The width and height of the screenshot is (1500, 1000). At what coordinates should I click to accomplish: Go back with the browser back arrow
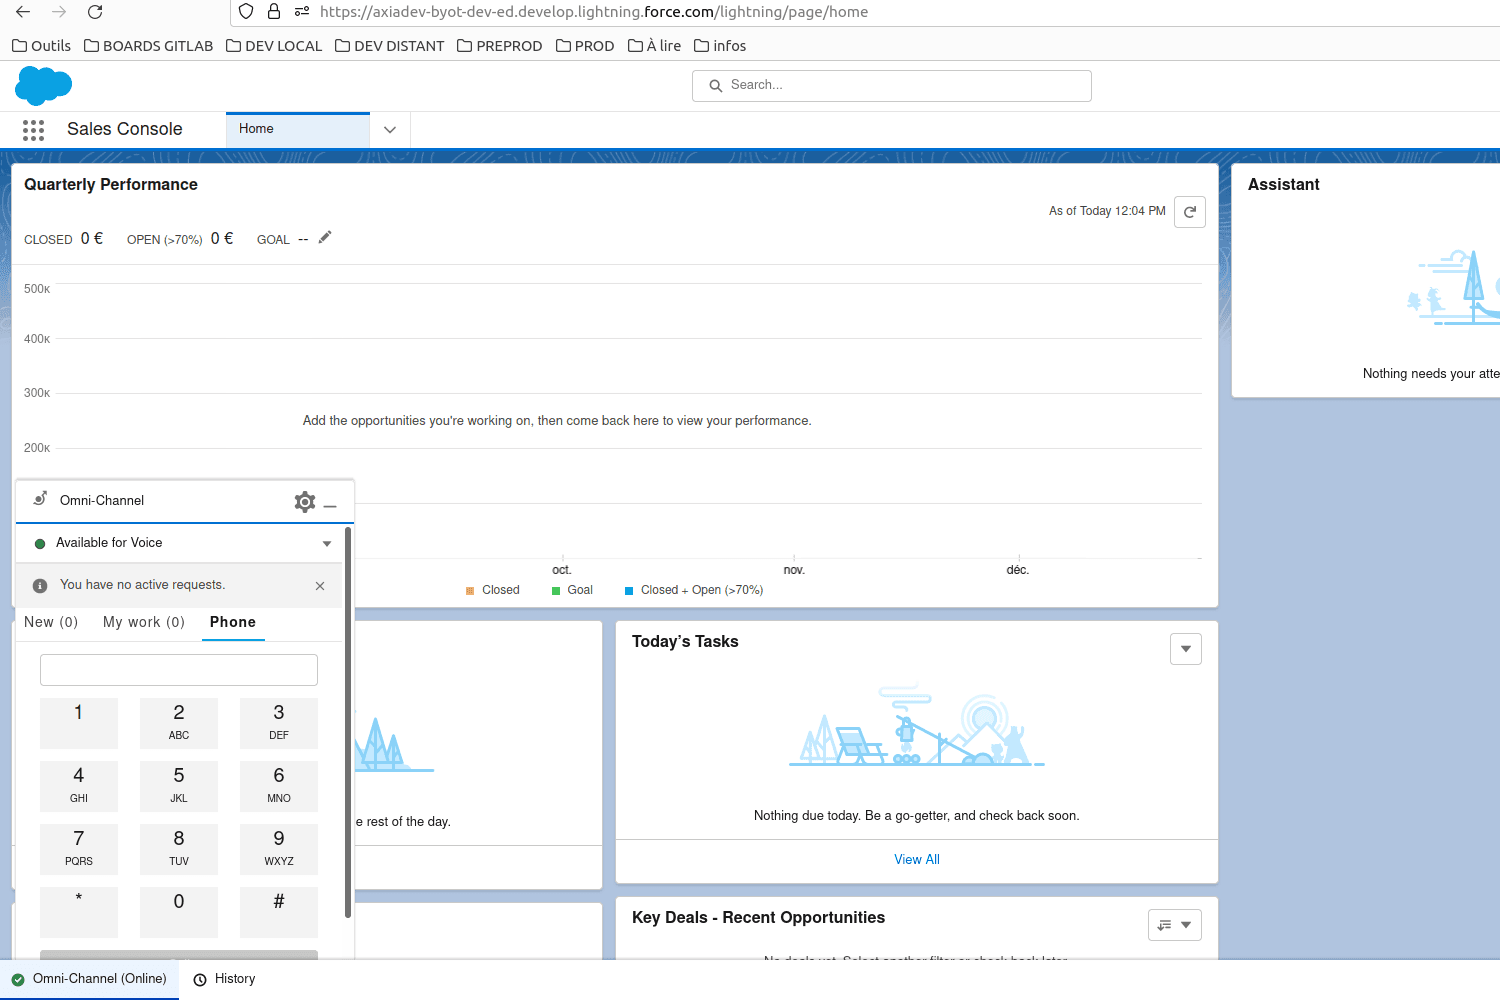(x=23, y=12)
